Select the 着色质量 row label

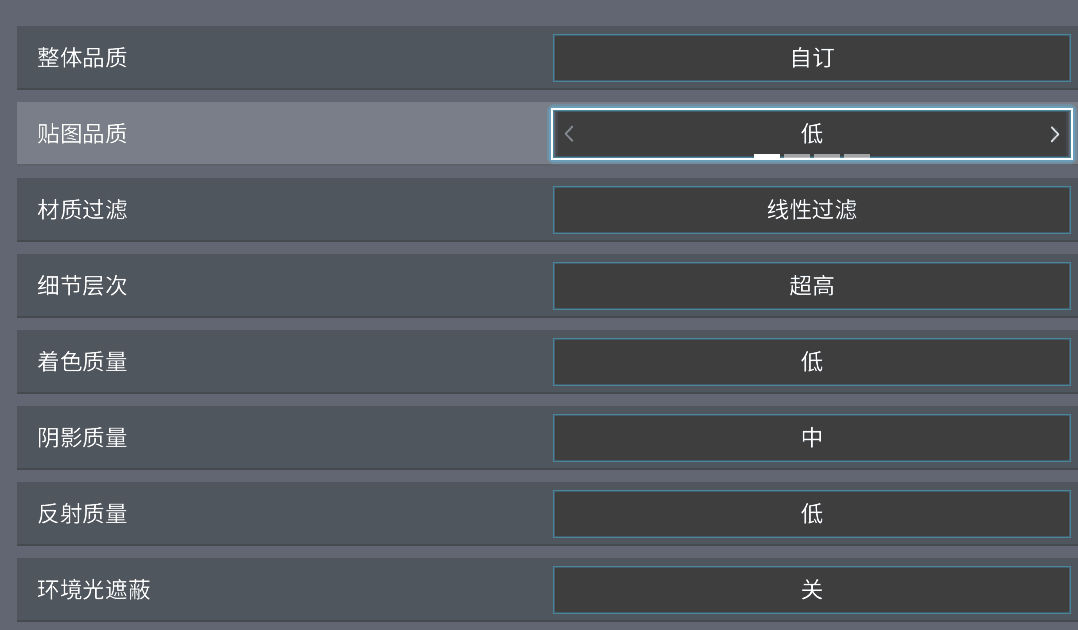82,362
